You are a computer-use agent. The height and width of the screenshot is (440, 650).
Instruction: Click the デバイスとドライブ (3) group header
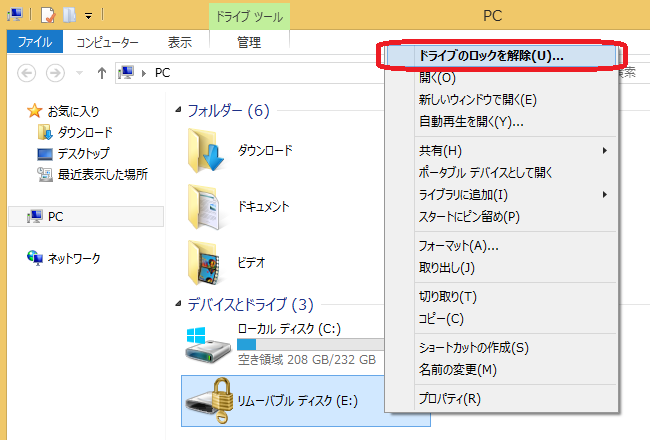pyautogui.click(x=250, y=305)
